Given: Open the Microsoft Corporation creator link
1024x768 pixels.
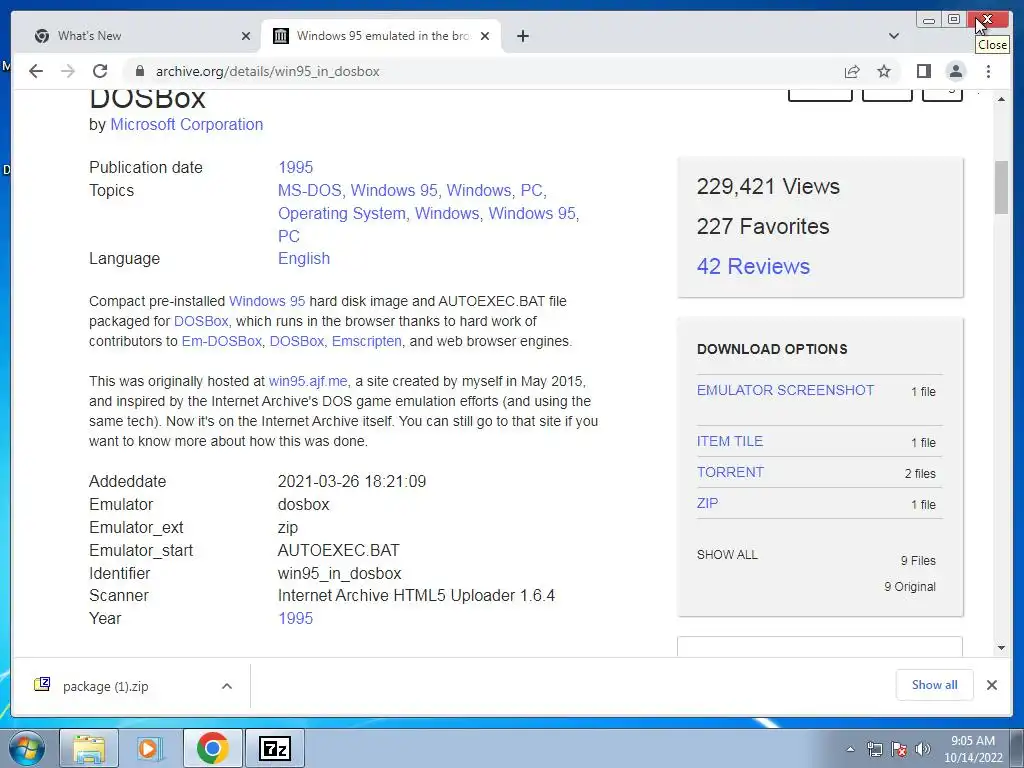Looking at the screenshot, I should click(x=187, y=124).
